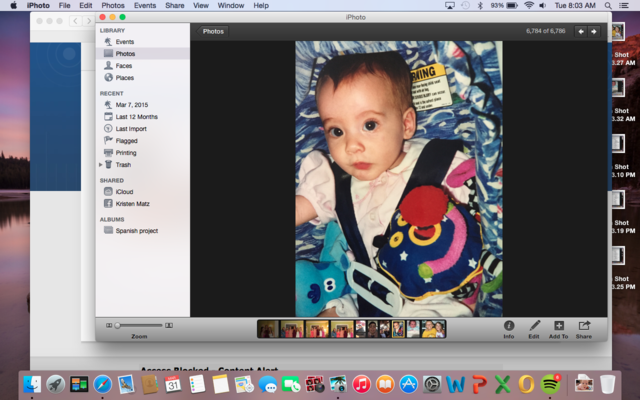The height and width of the screenshot is (400, 640).
Task: Go back using the Photos button
Action: tap(212, 31)
